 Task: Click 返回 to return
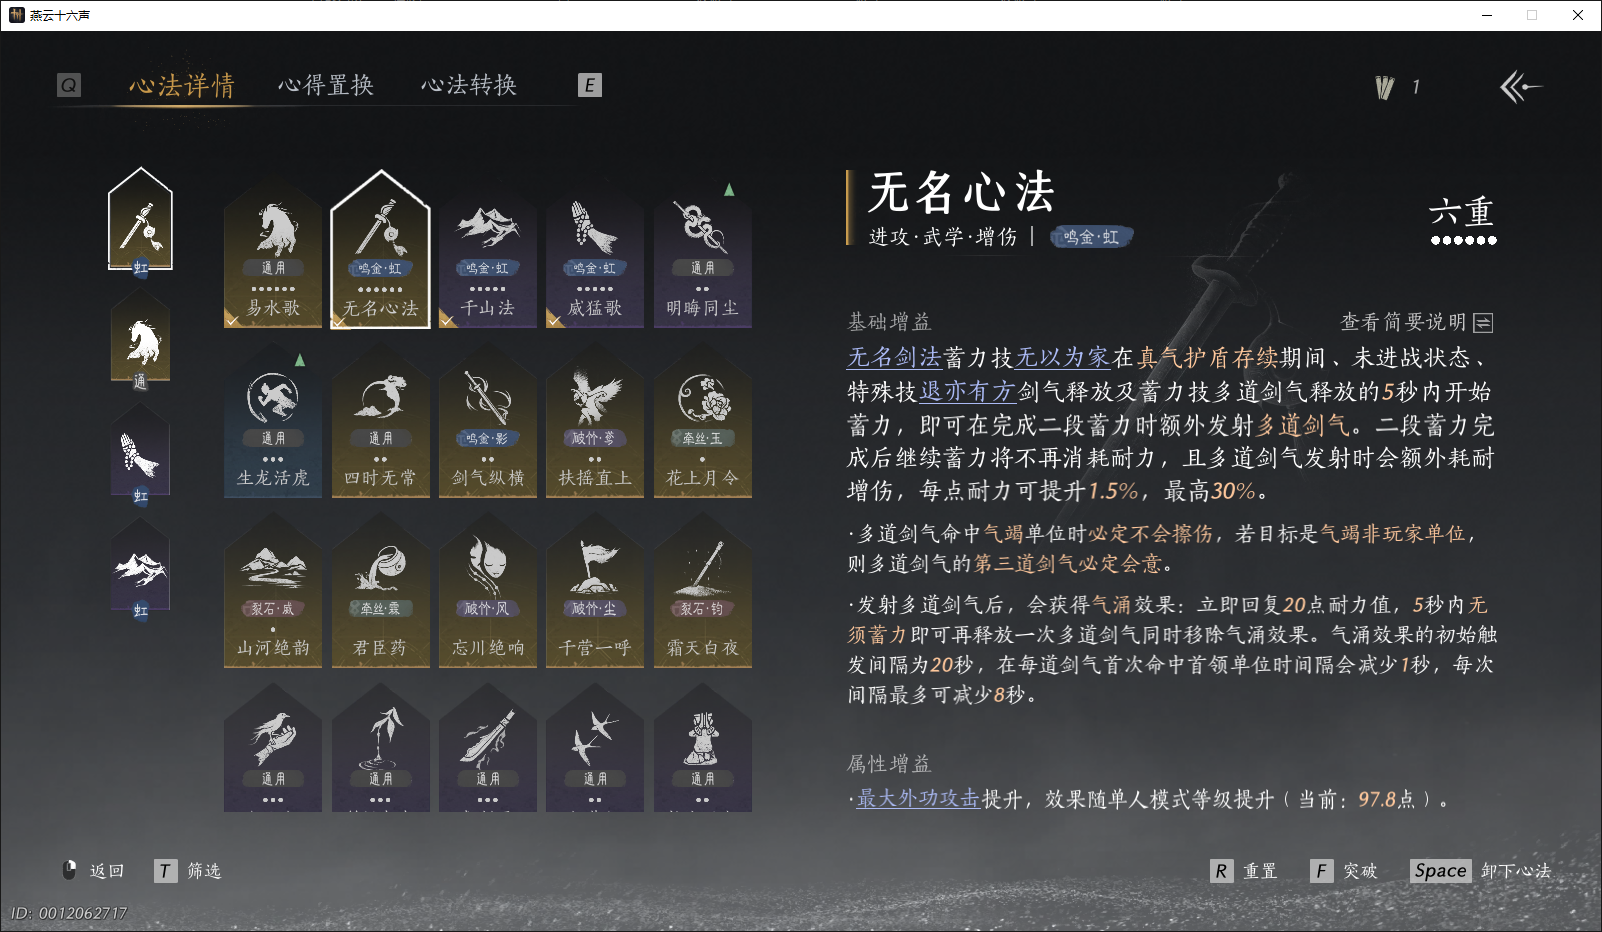pos(94,871)
